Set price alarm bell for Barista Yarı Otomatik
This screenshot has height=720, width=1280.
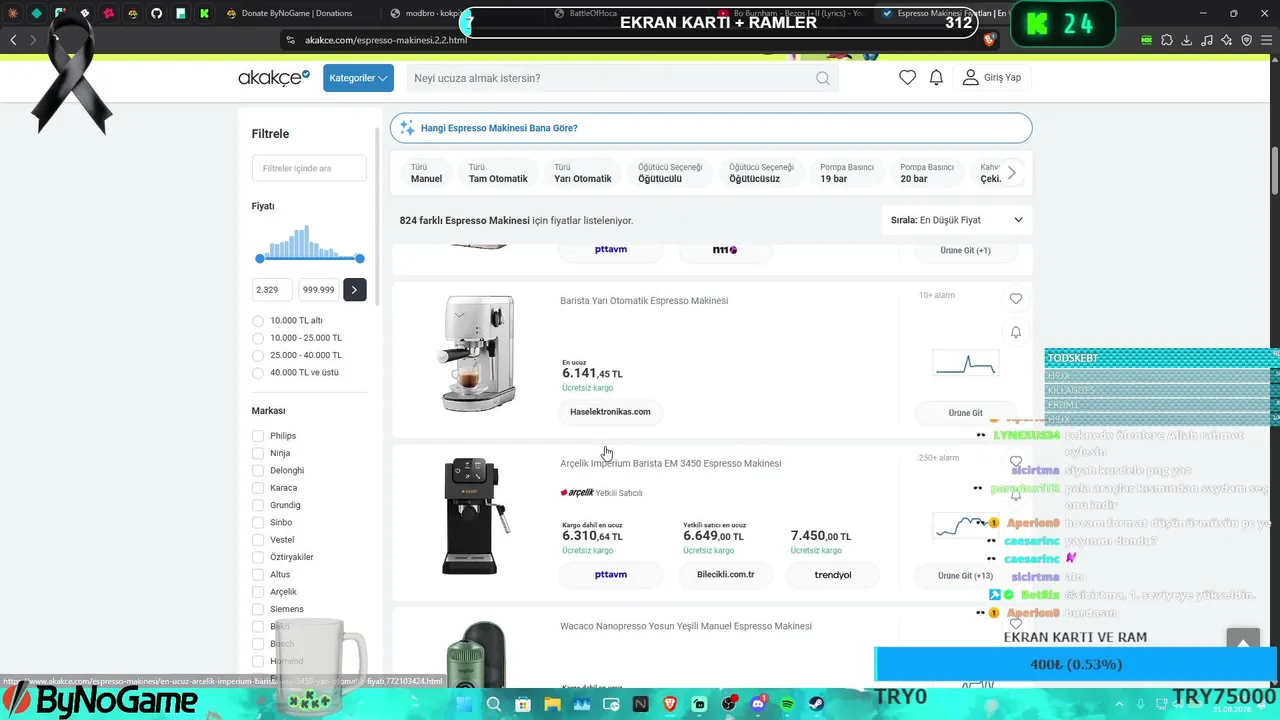coord(1016,332)
